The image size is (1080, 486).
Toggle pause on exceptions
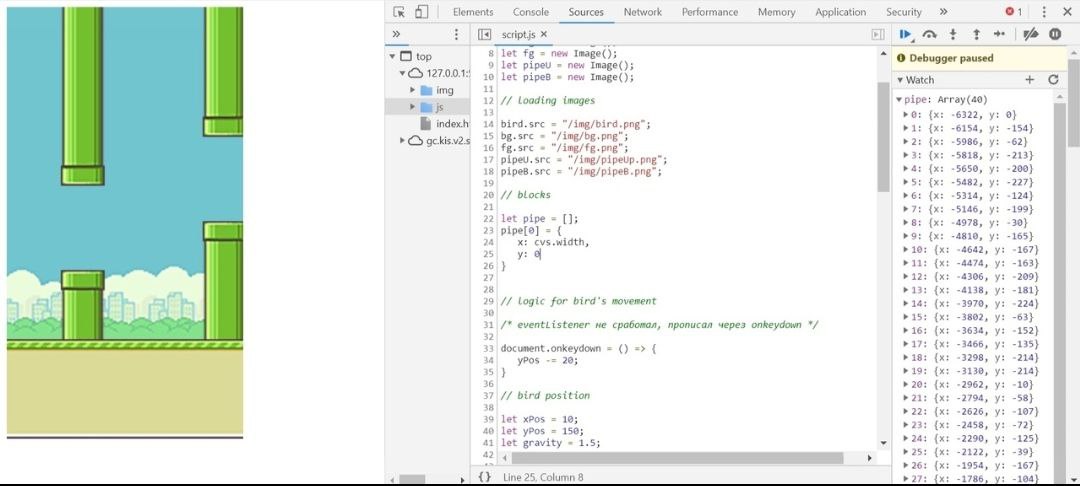(x=1055, y=34)
